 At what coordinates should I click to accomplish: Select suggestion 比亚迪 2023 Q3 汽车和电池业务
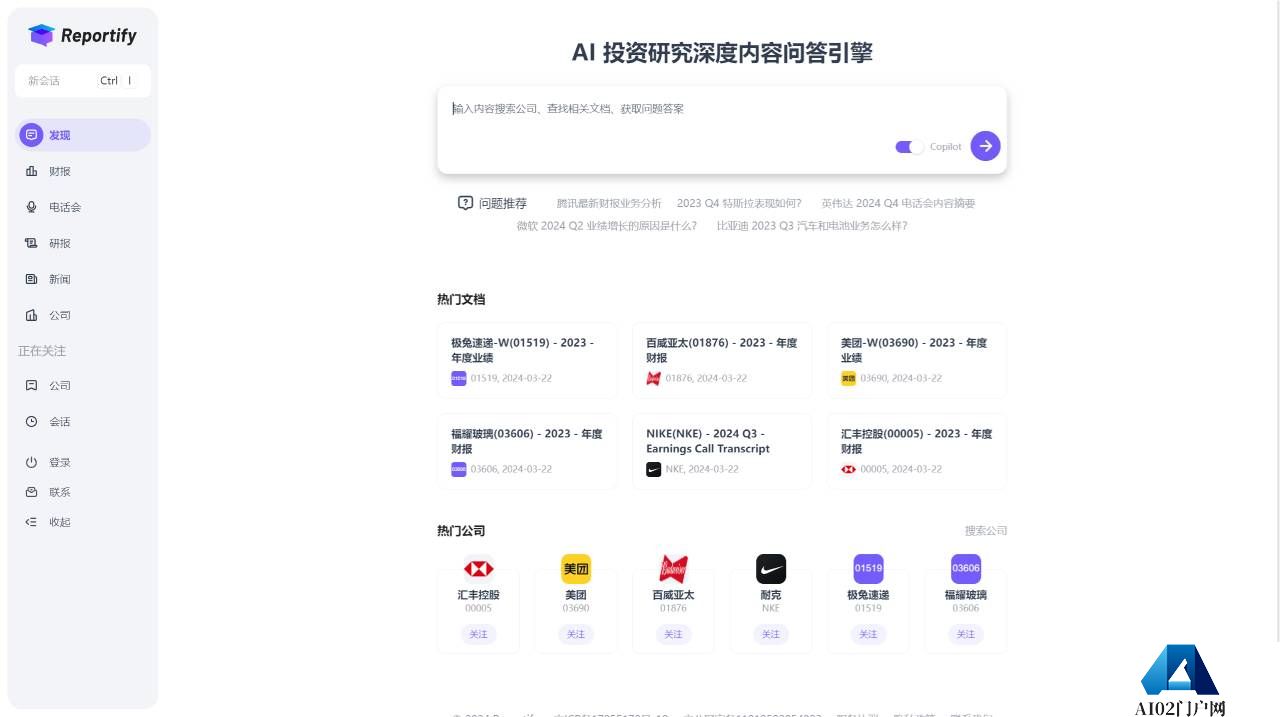pyautogui.click(x=812, y=226)
